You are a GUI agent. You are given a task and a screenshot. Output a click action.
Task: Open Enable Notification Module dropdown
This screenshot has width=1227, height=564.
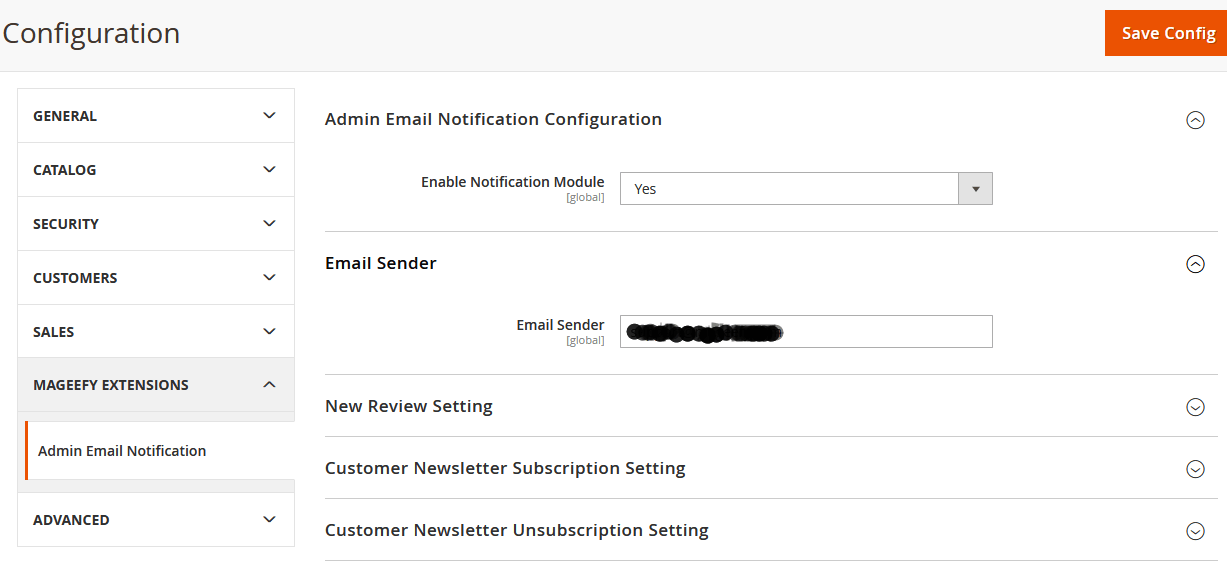point(790,189)
